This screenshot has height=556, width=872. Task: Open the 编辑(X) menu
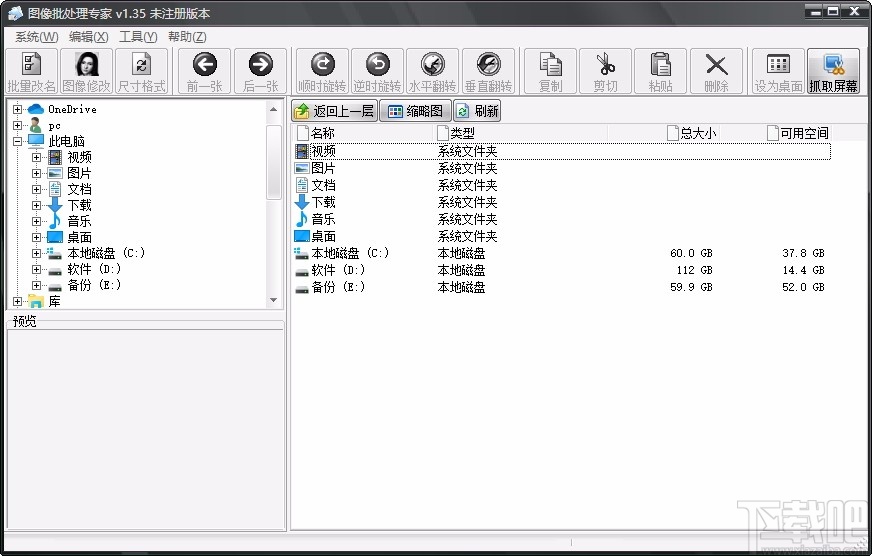pos(88,37)
